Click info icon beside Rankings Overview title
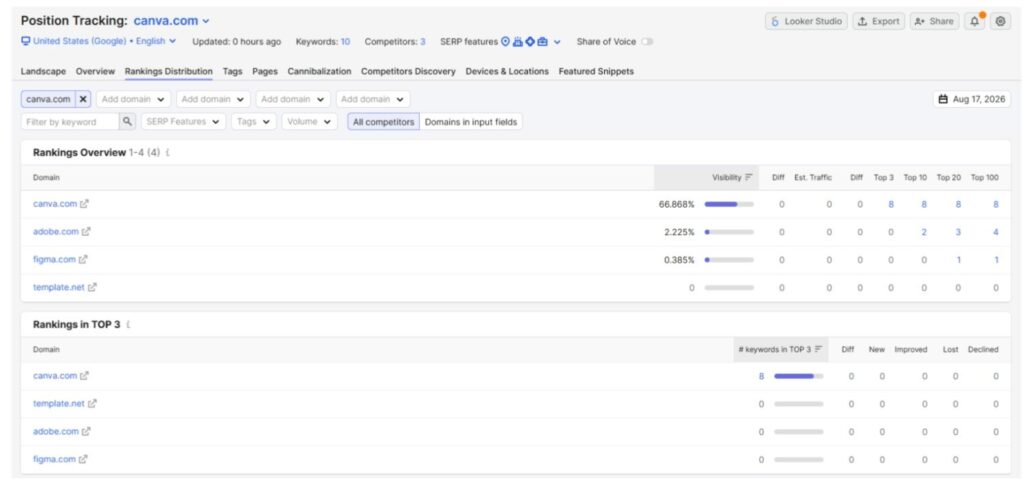 [x=168, y=153]
